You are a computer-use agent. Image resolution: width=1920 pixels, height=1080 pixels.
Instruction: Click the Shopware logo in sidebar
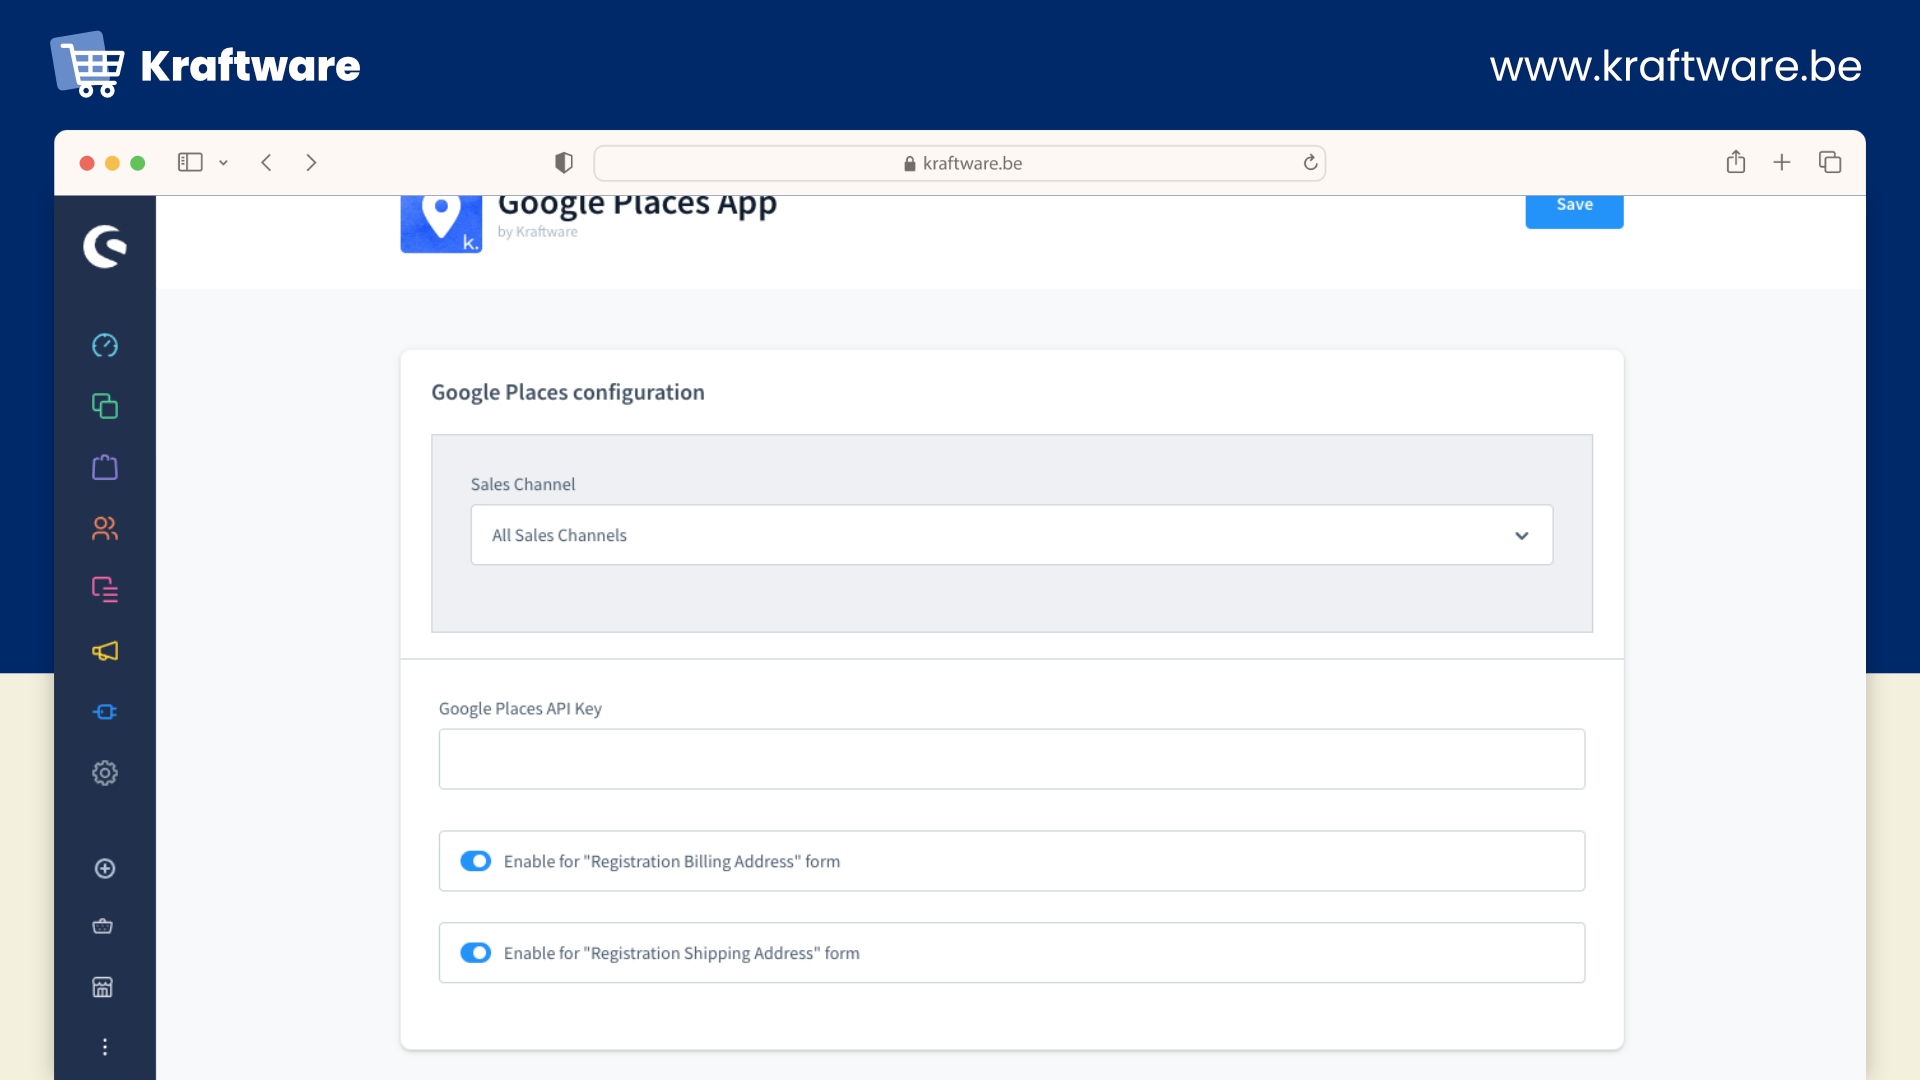click(105, 246)
